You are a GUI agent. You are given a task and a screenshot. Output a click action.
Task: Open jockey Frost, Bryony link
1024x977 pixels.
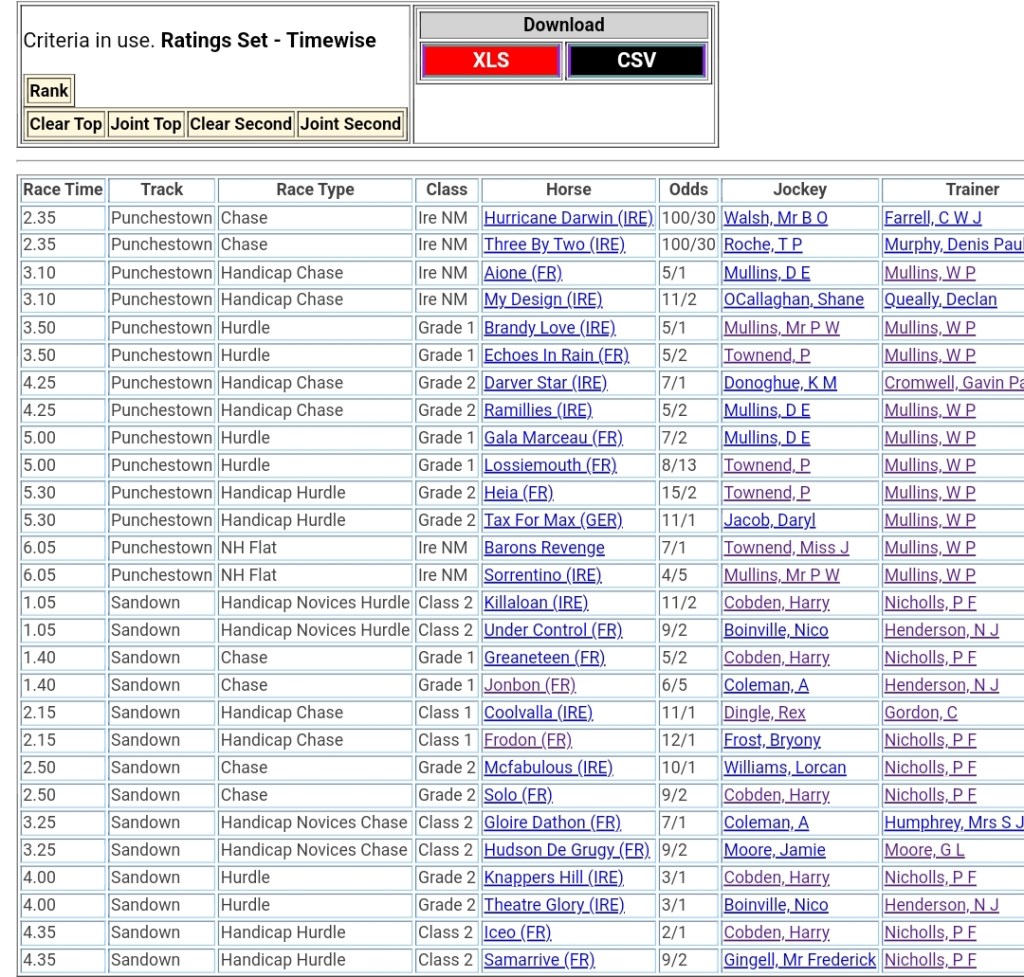click(x=771, y=740)
